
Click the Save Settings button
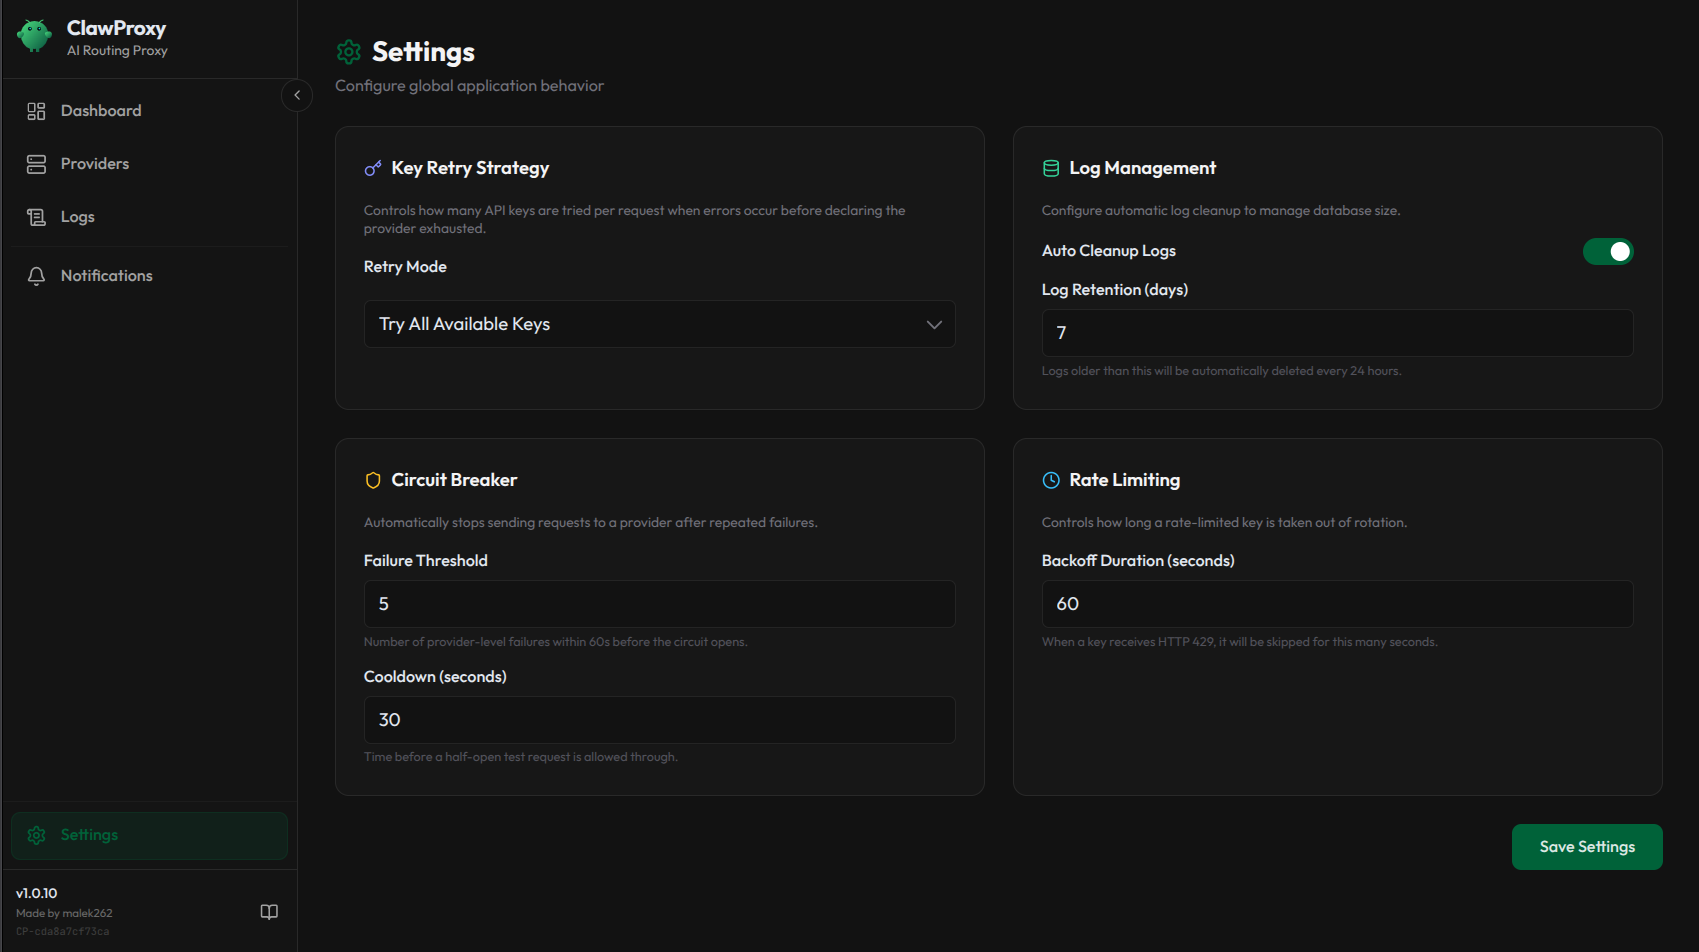click(x=1587, y=847)
